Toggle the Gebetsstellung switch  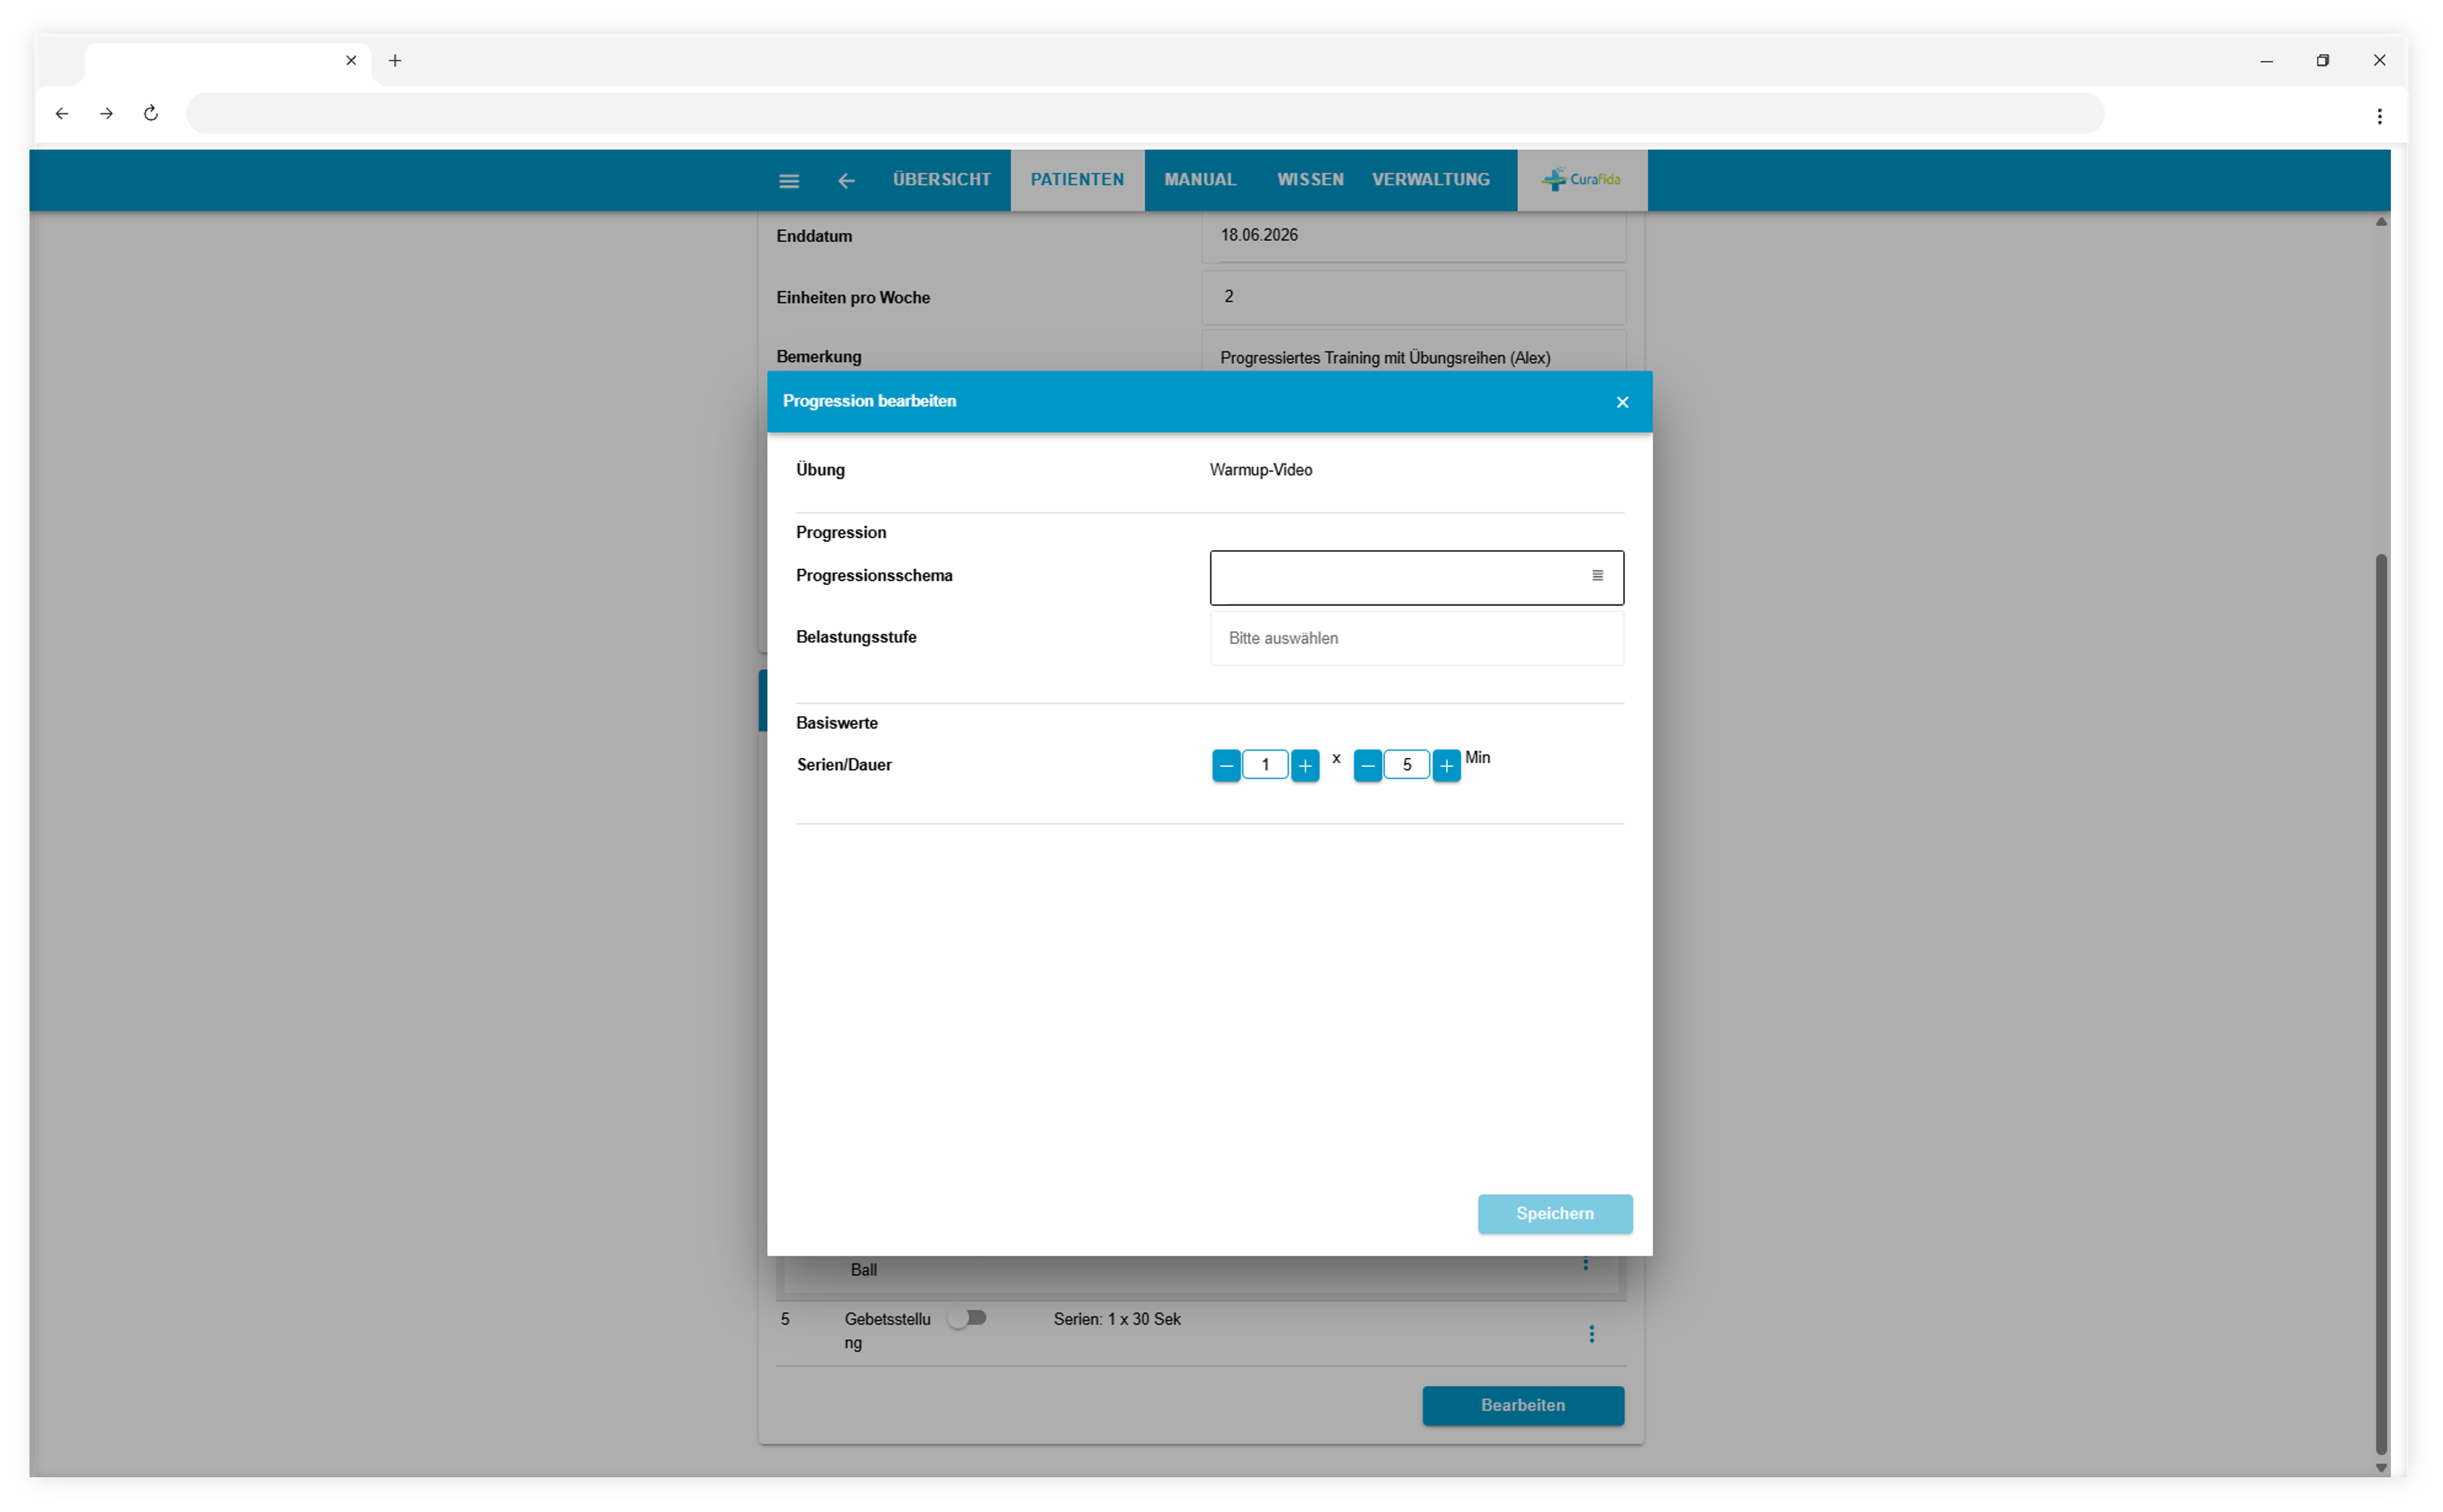point(967,1319)
